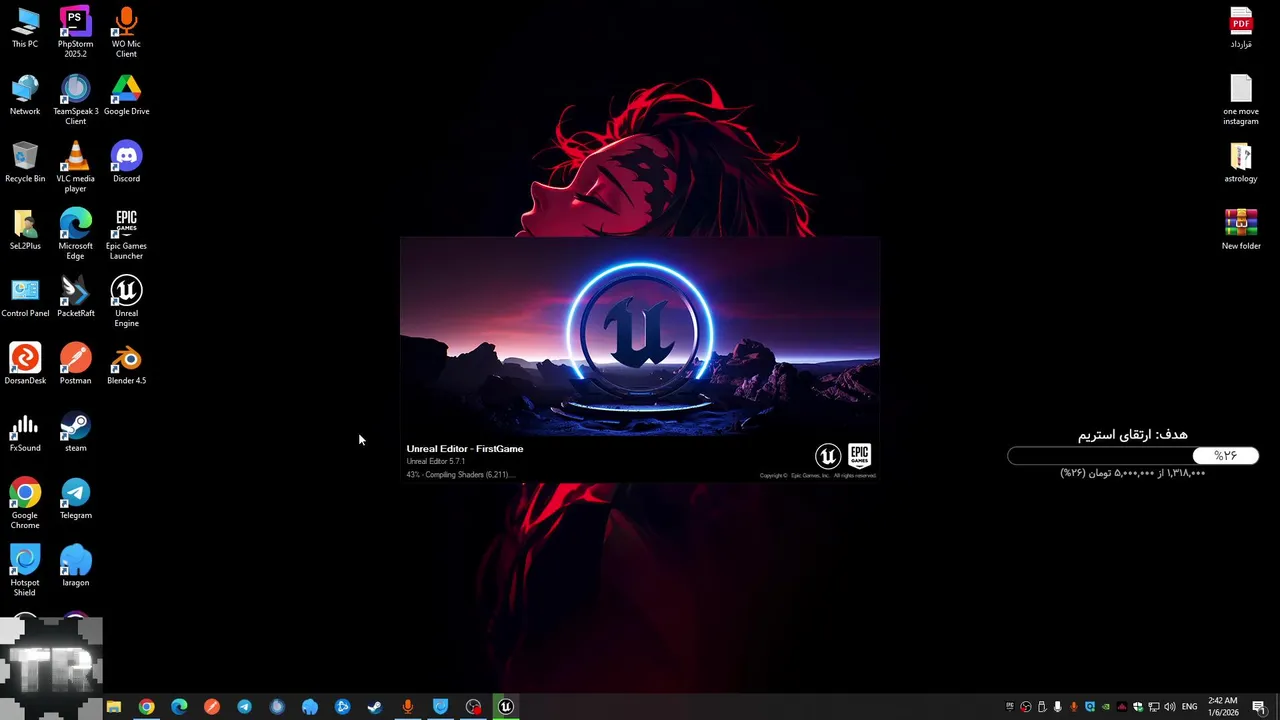Click the stream goal progress bar

(x=1133, y=456)
